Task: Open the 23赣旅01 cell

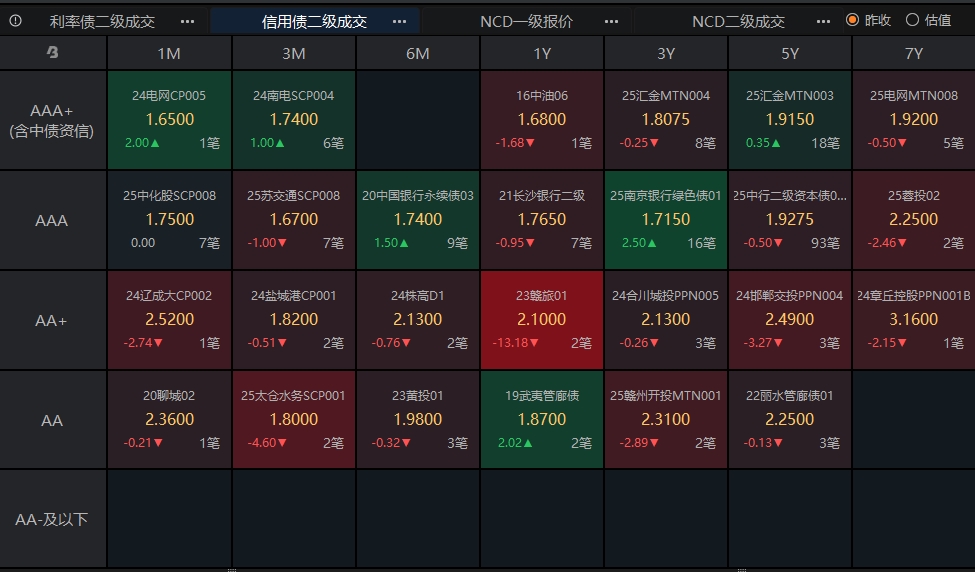Action: 542,320
